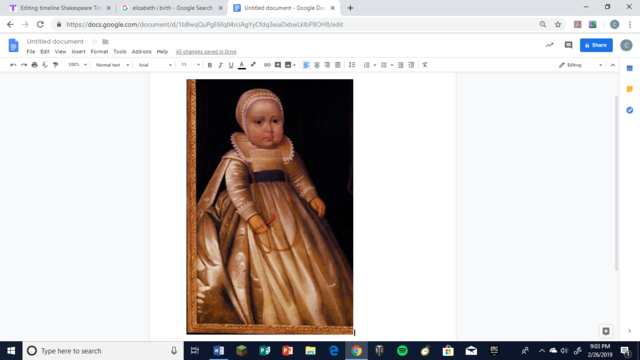Set justified text alignment
The height and width of the screenshot is (360, 640).
tap(338, 65)
